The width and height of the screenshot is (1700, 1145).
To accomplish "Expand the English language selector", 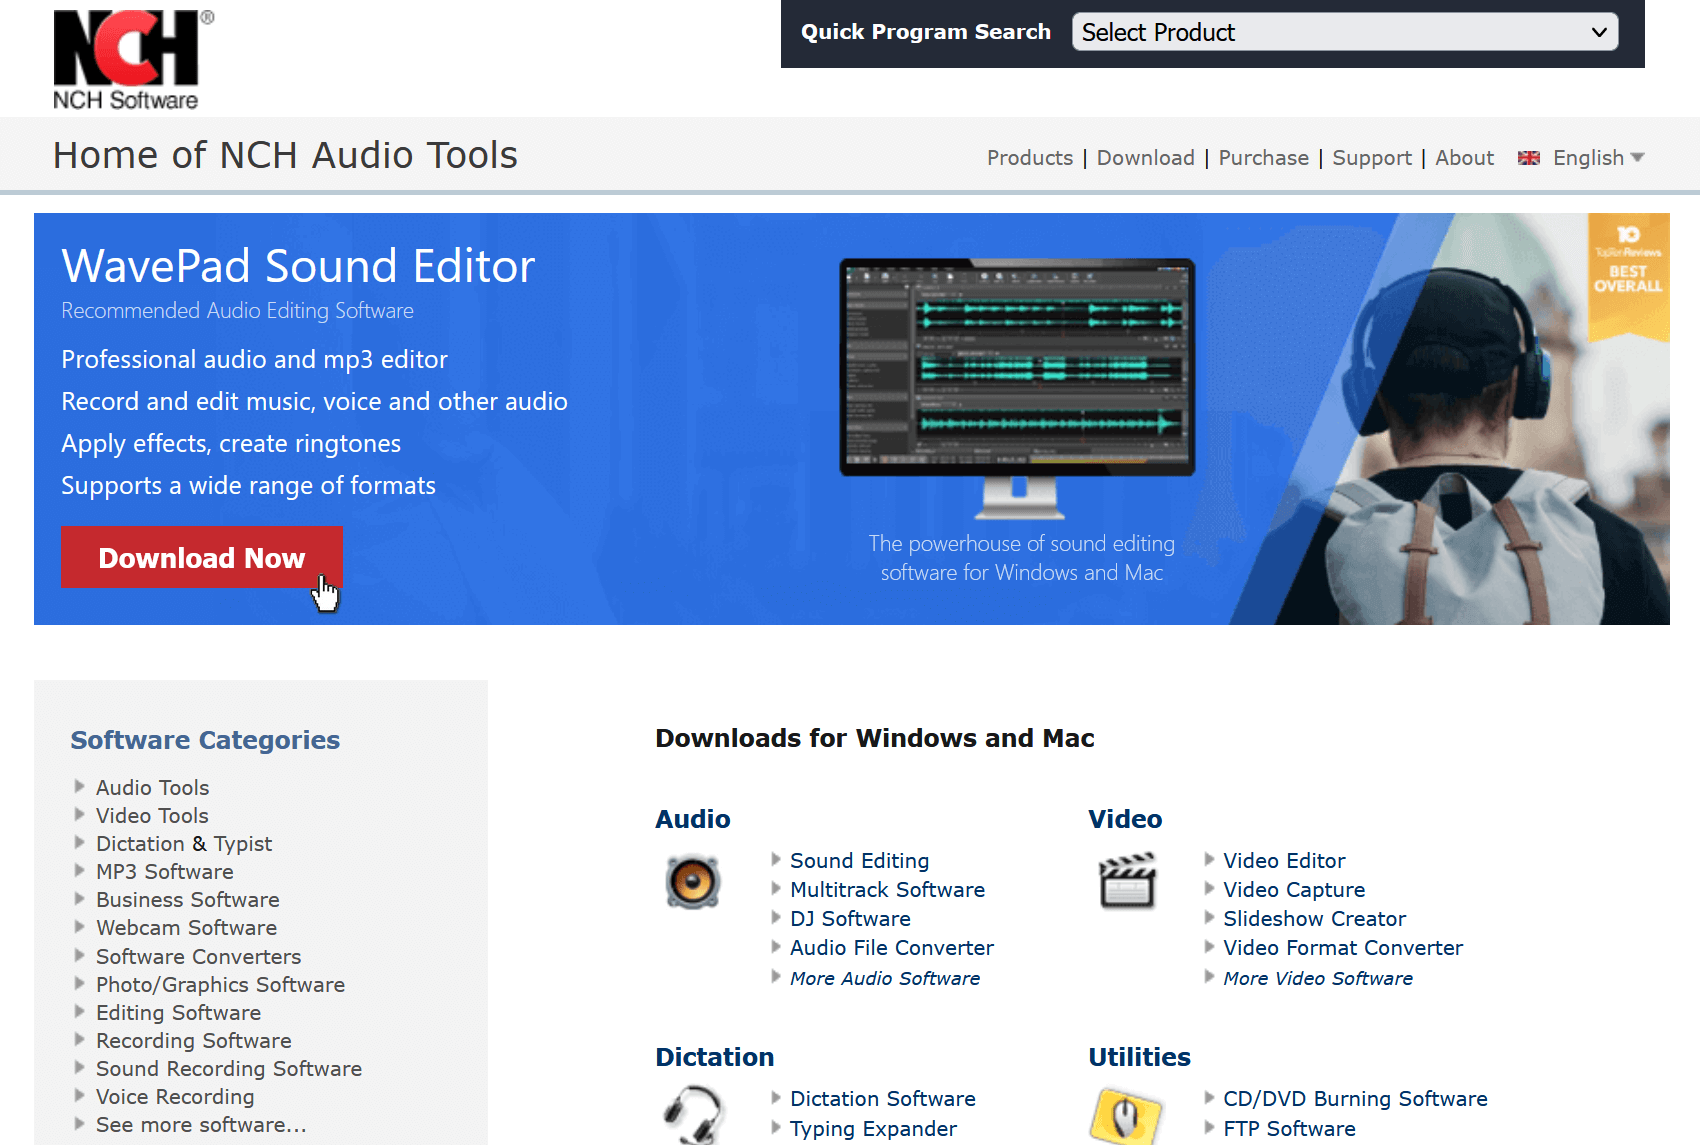I will point(1598,158).
